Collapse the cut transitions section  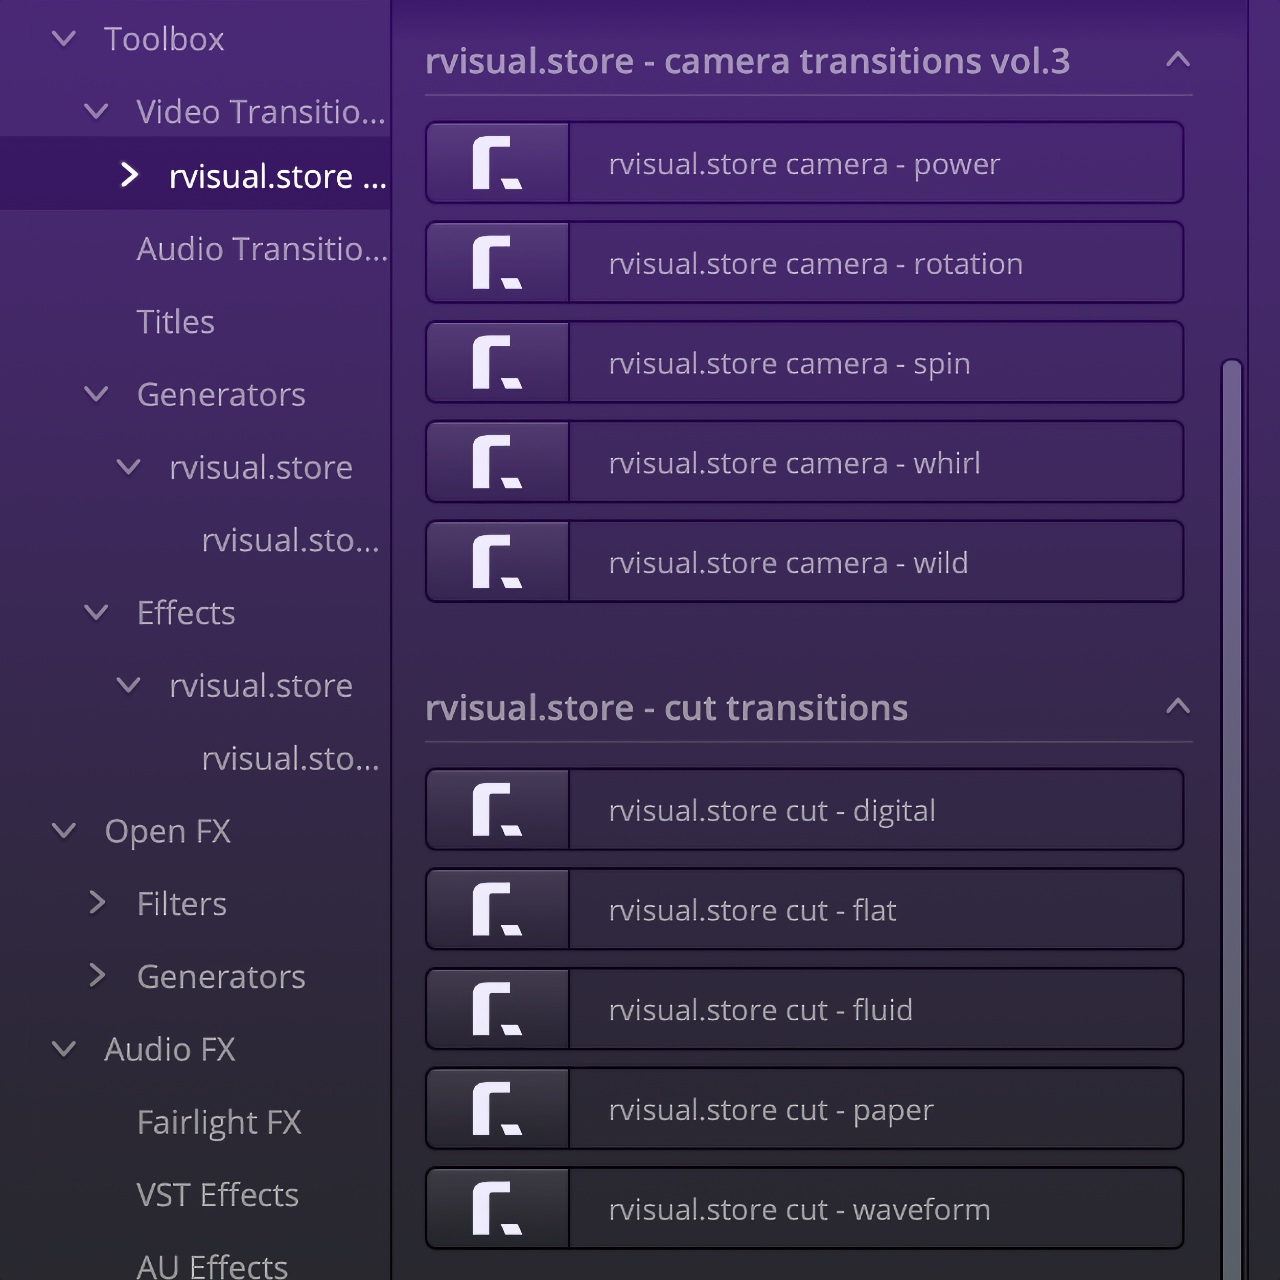click(x=1177, y=707)
